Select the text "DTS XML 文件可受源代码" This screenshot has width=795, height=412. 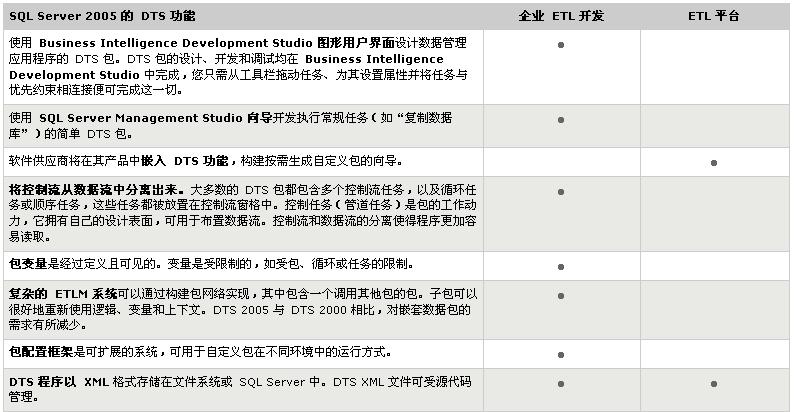click(402, 382)
